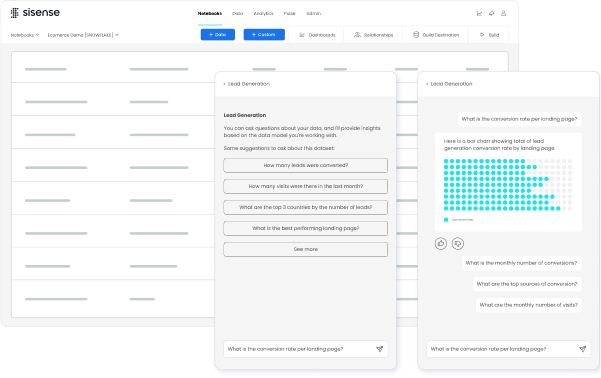Select suggestion How many leads were converted?
The height and width of the screenshot is (378, 601).
coord(305,165)
